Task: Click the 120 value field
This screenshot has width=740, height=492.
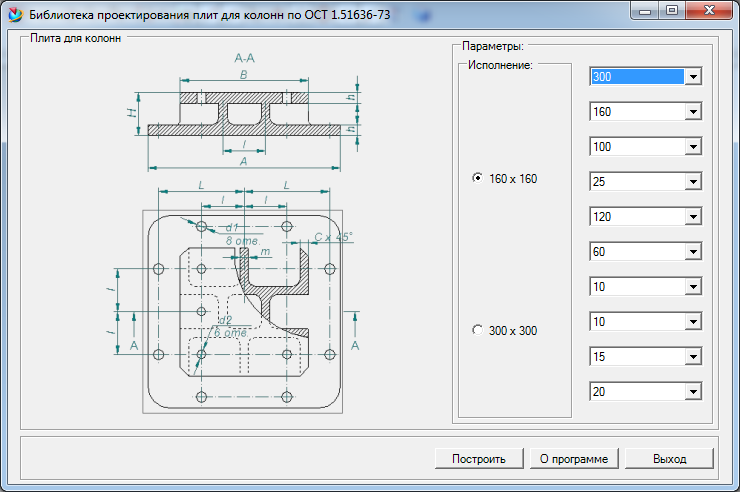Action: 638,217
